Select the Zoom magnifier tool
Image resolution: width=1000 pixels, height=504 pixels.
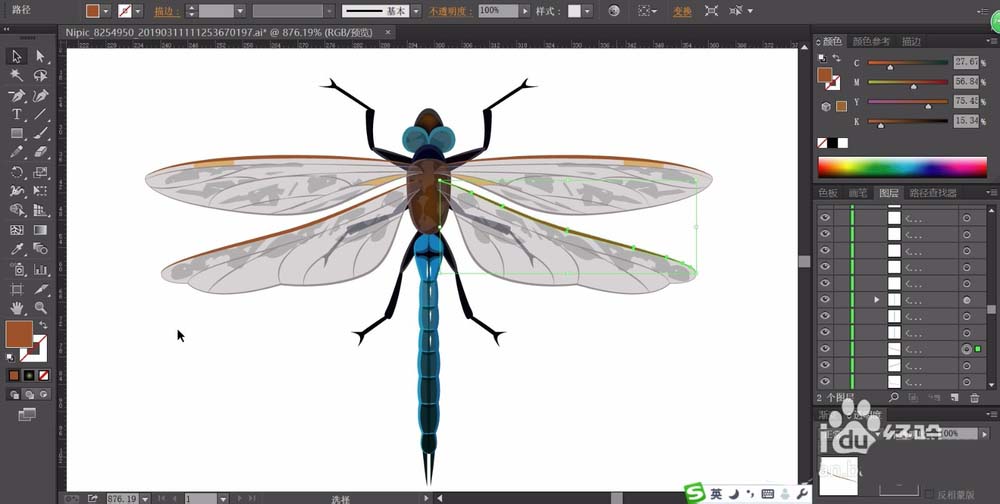pyautogui.click(x=40, y=308)
